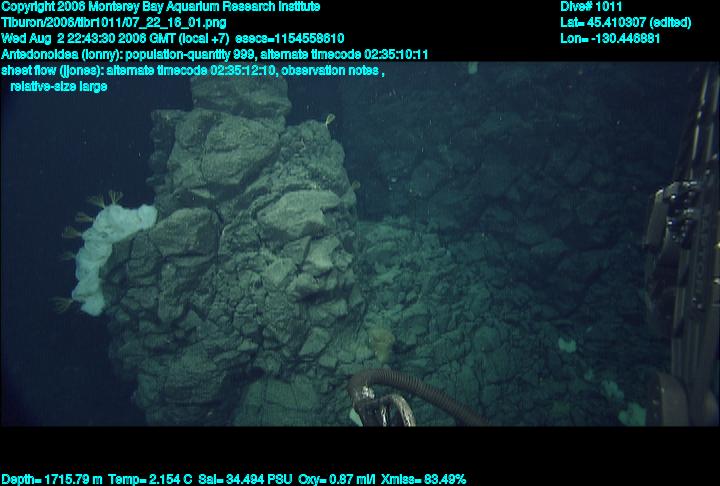The image size is (720, 486).
Task: Select the sheet flow (jjones) annotation line
Action: point(192,70)
